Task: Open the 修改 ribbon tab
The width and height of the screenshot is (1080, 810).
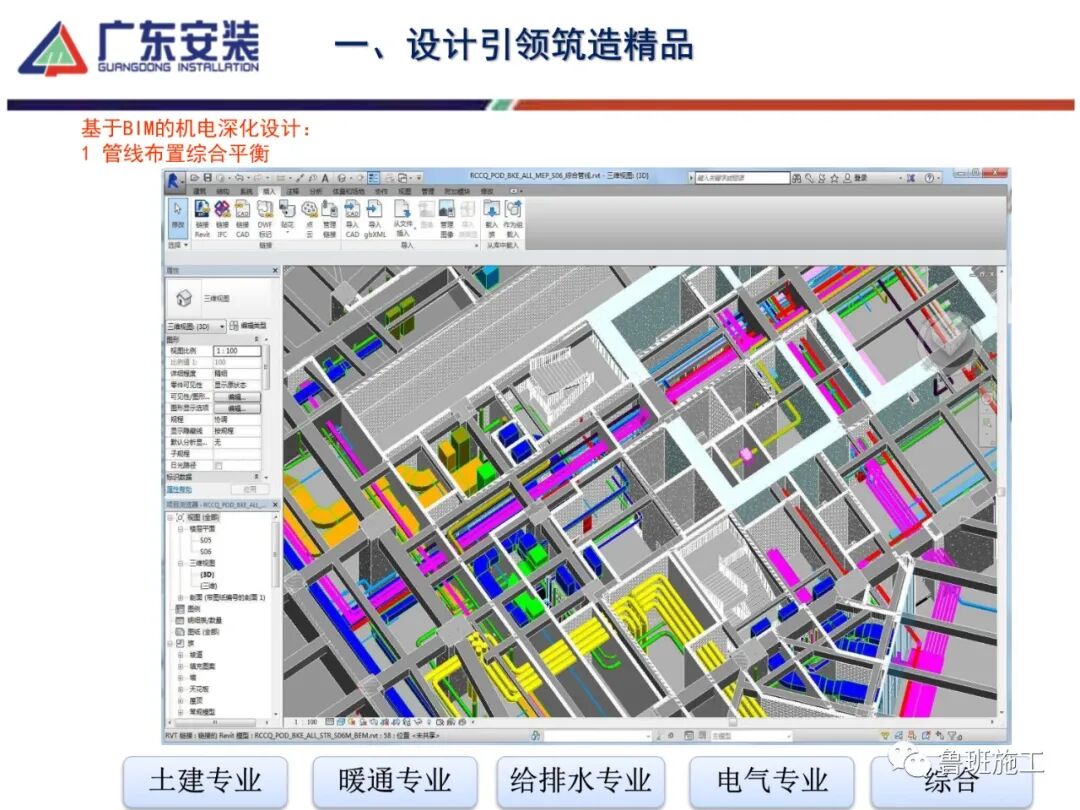Action: point(487,191)
